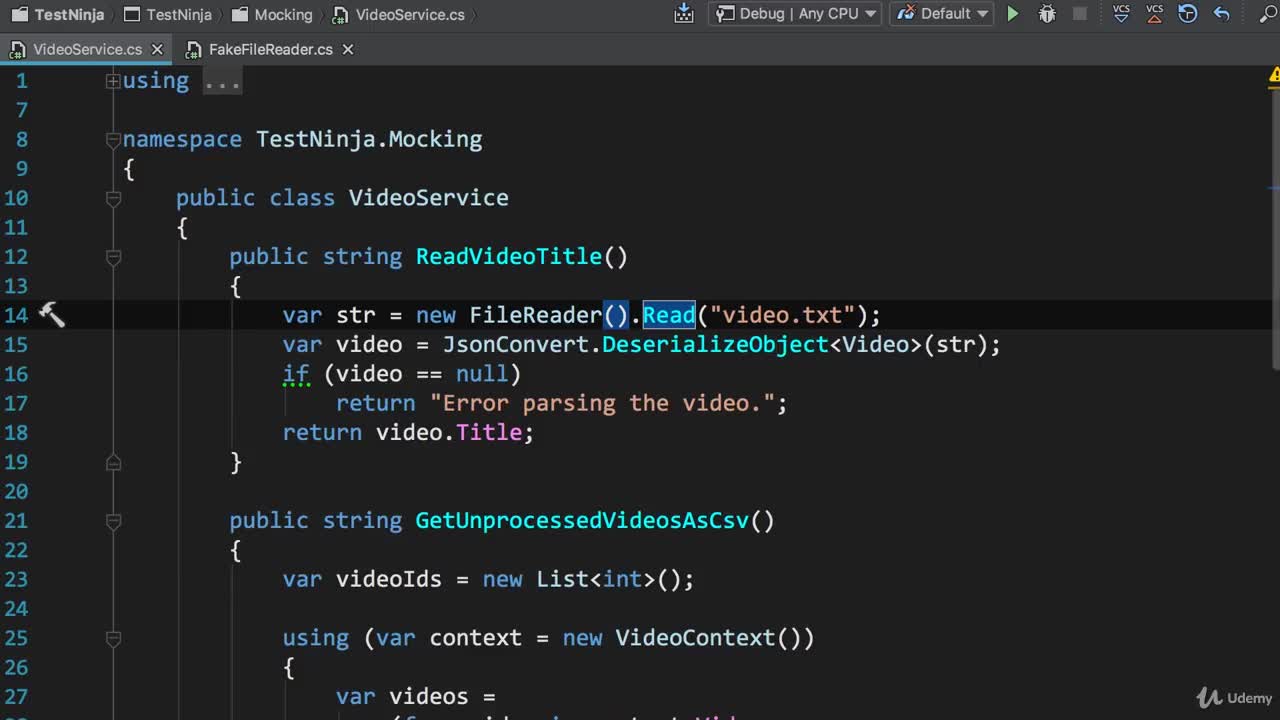
Task: Click FileReader on line 14
Action: click(x=536, y=315)
